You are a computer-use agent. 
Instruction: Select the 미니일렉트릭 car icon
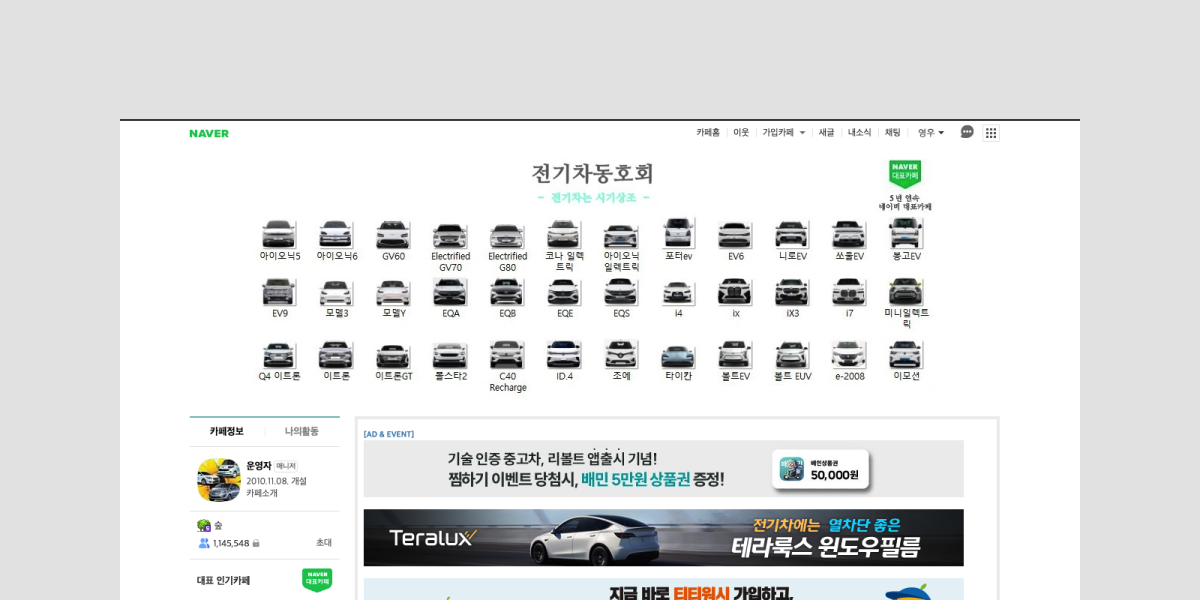906,291
